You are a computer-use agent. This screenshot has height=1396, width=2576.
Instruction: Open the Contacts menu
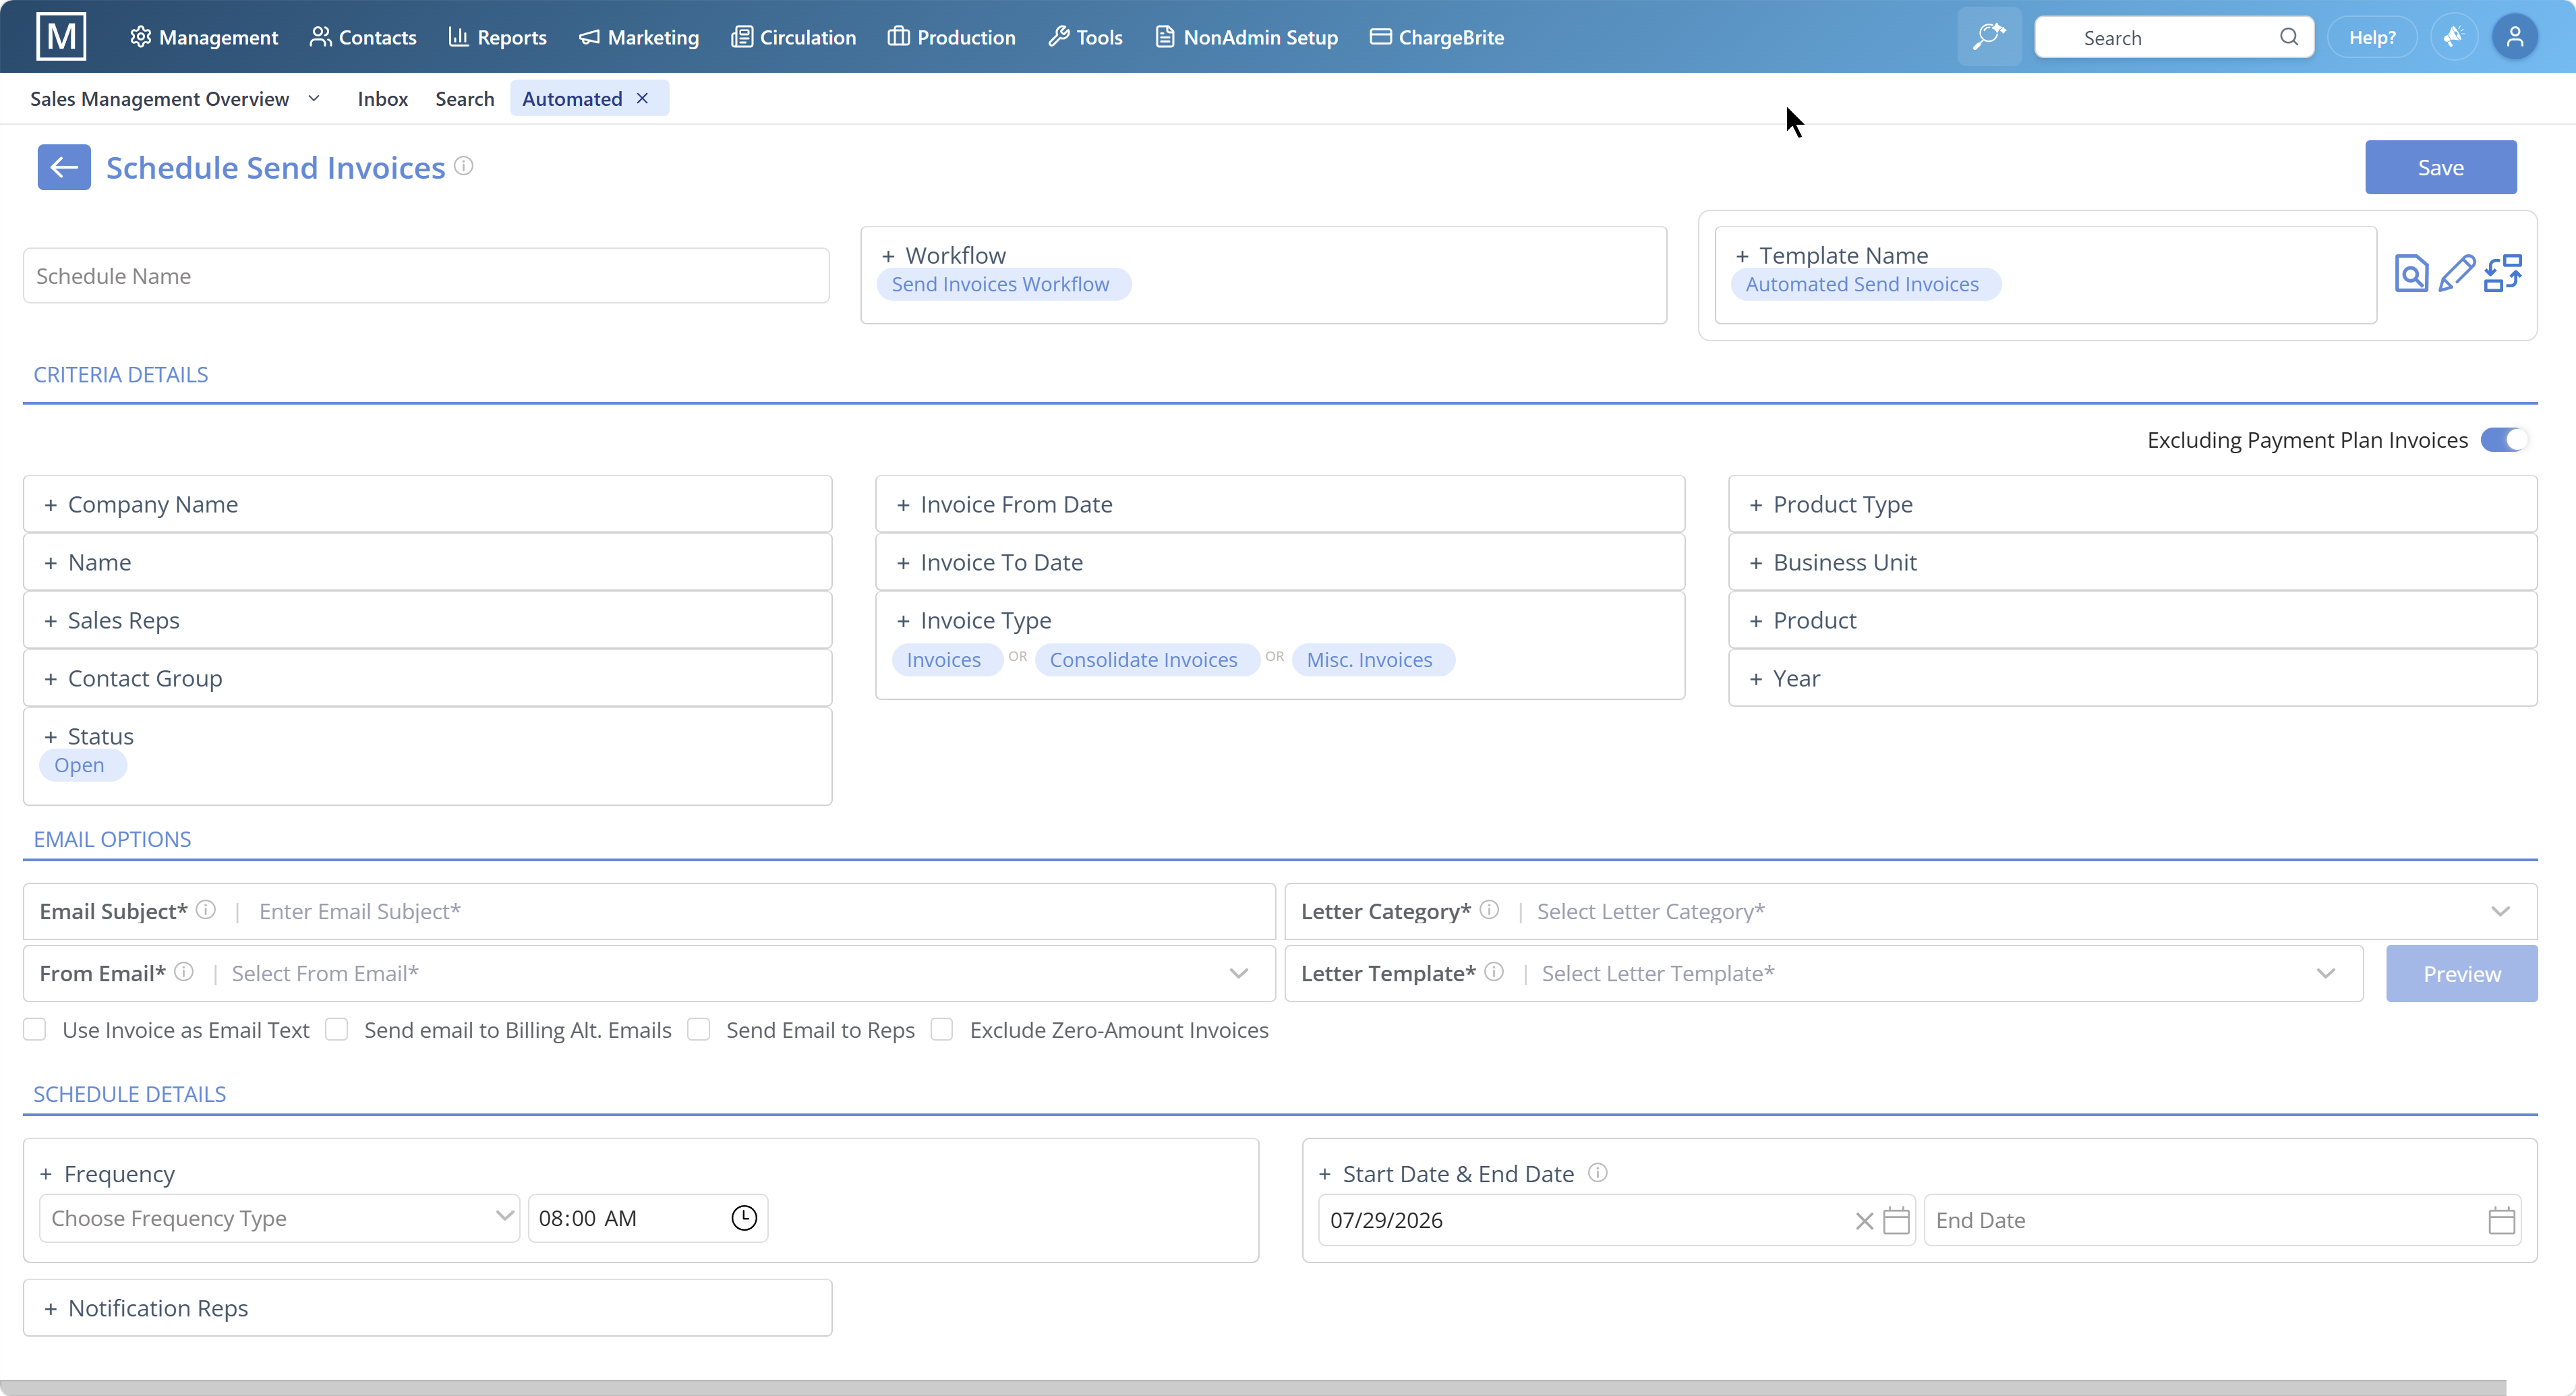click(363, 37)
